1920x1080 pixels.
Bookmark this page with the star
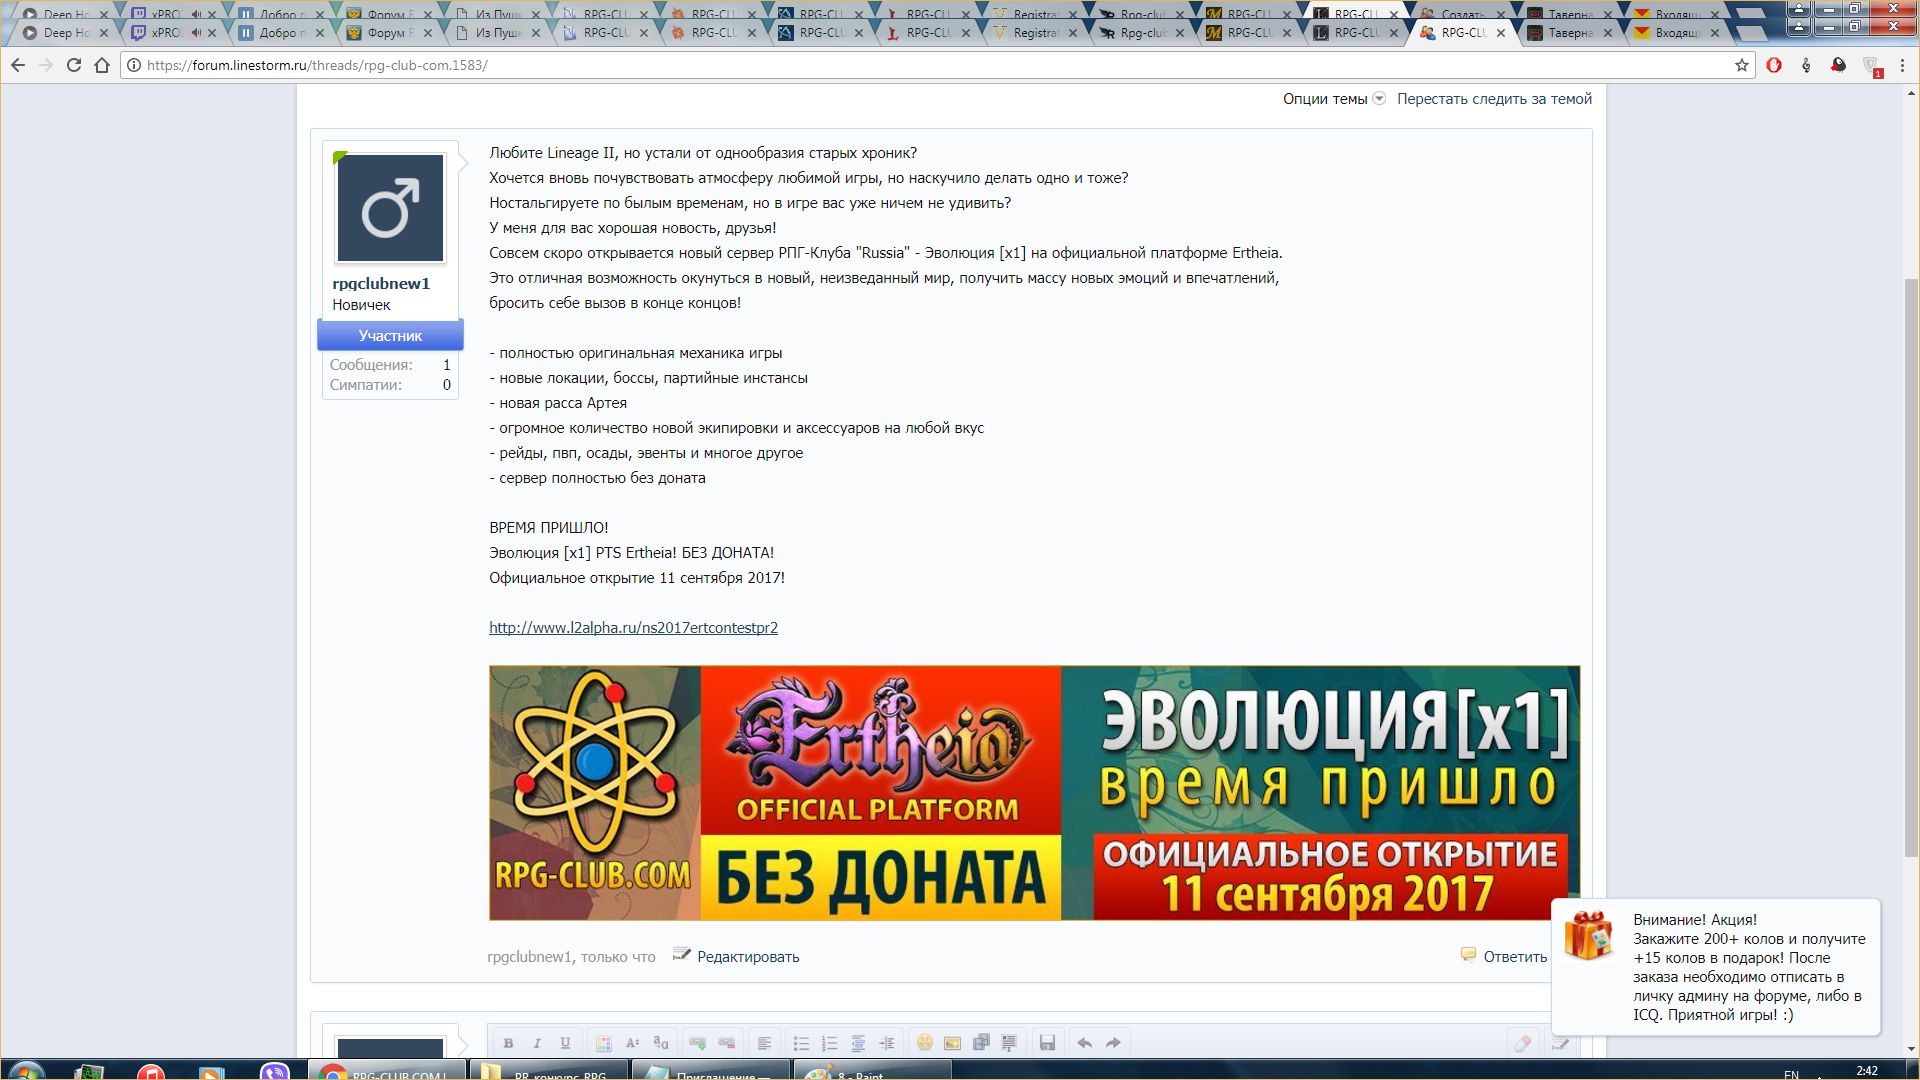coord(1742,65)
